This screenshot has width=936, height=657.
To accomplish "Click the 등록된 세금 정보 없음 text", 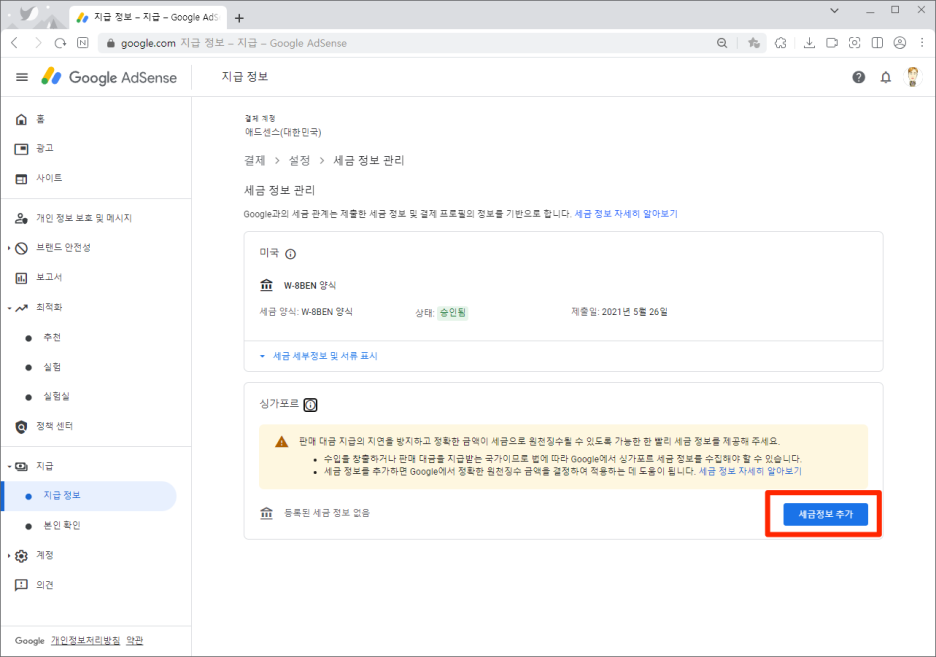I will tap(327, 513).
